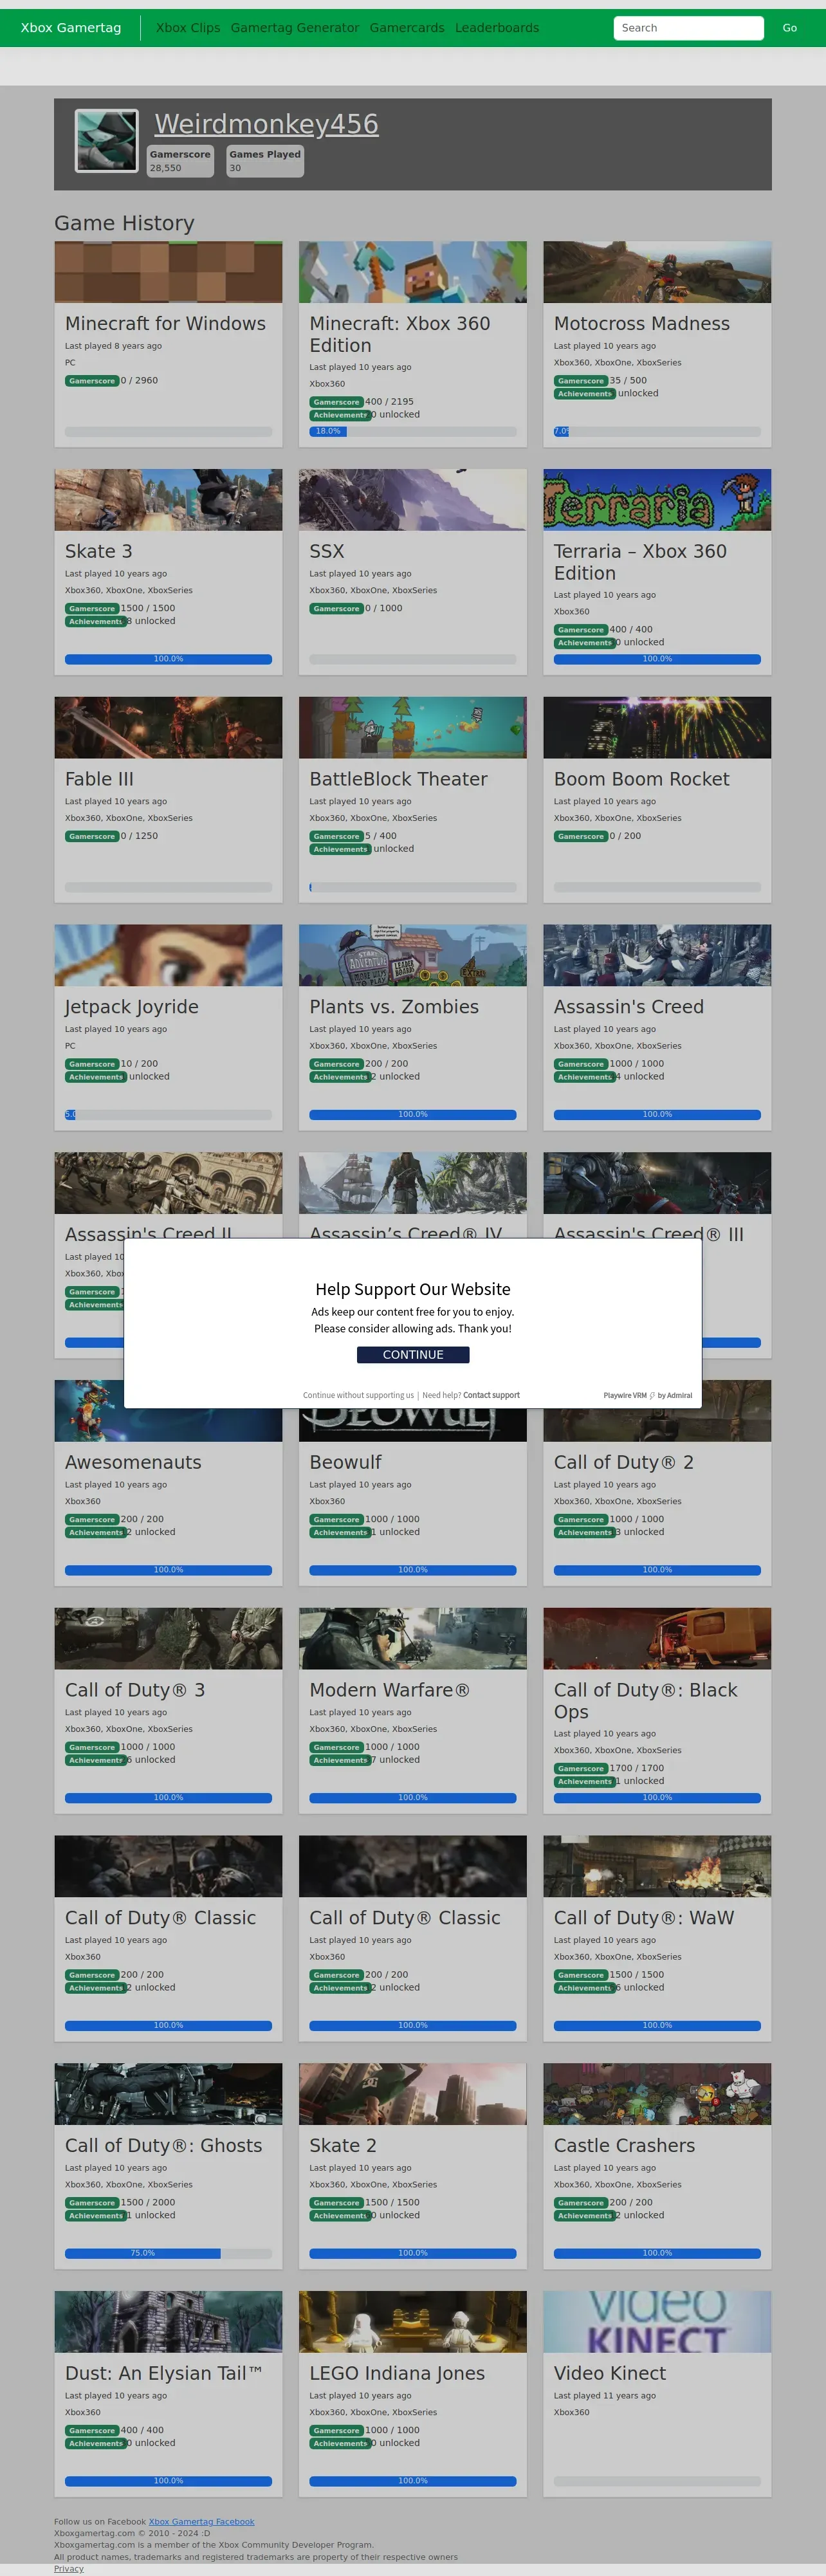Choose Continue without supporting us
This screenshot has height=2576, width=826.
358,1395
